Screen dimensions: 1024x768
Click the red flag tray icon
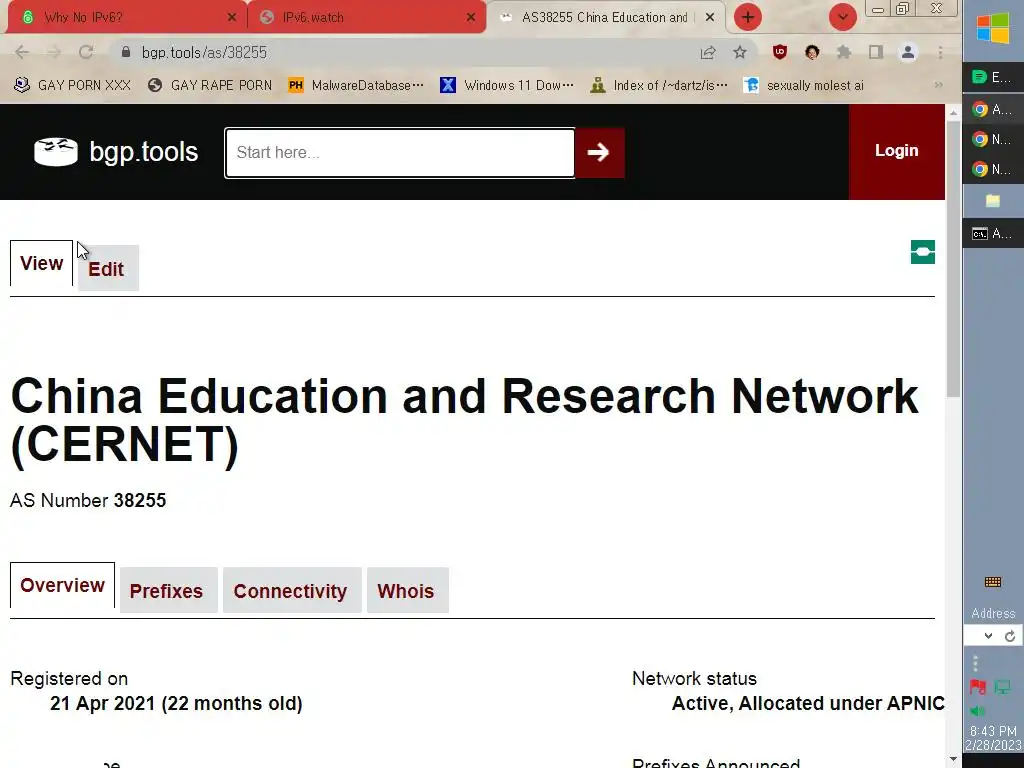tap(978, 687)
